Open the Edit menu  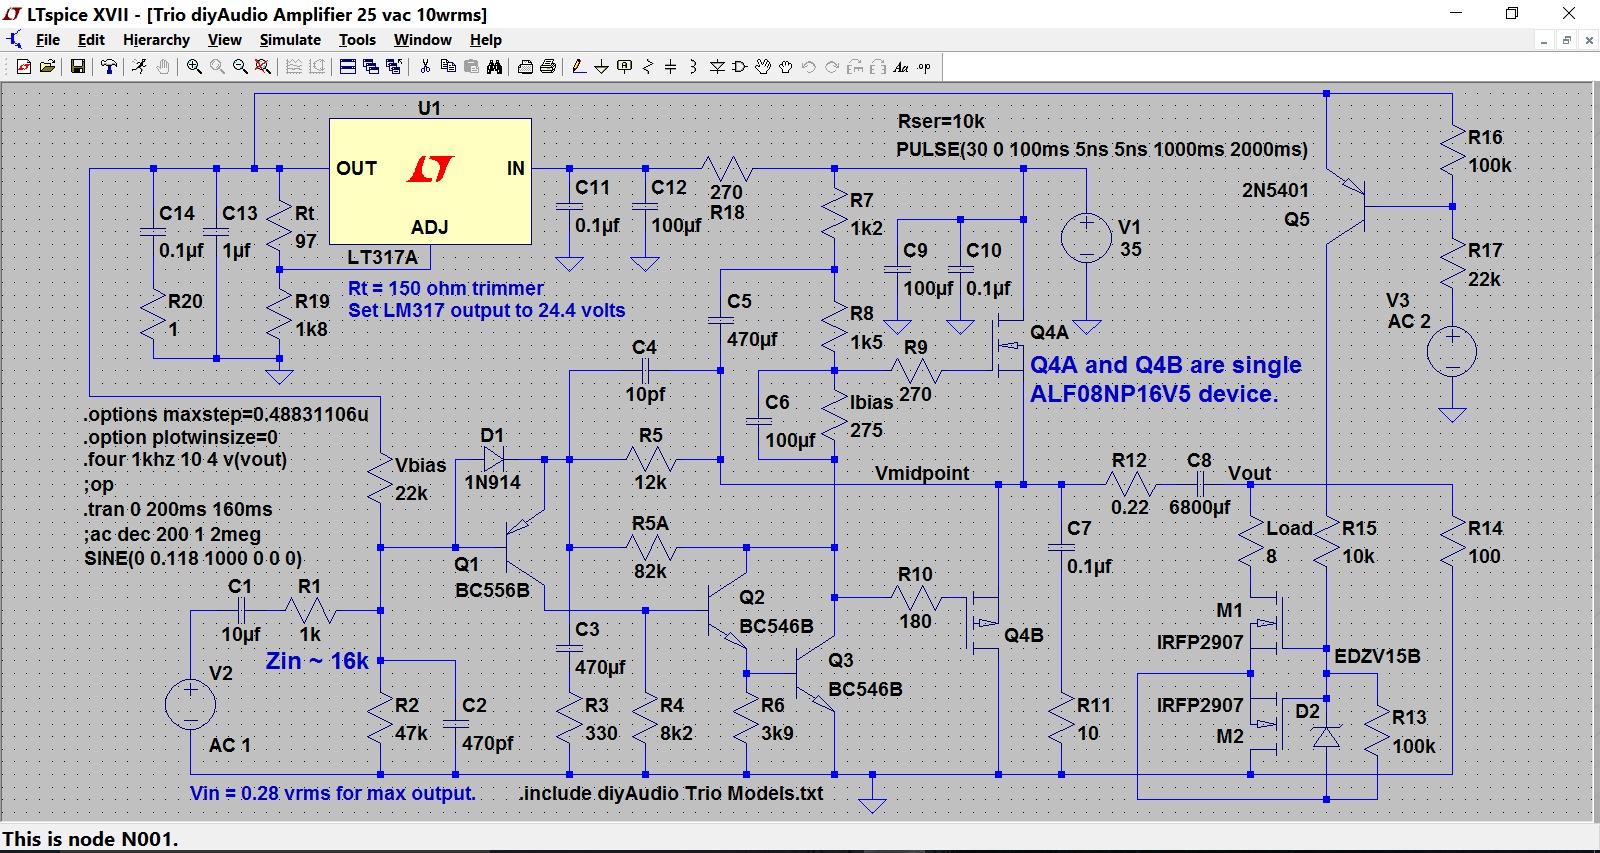pyautogui.click(x=91, y=40)
